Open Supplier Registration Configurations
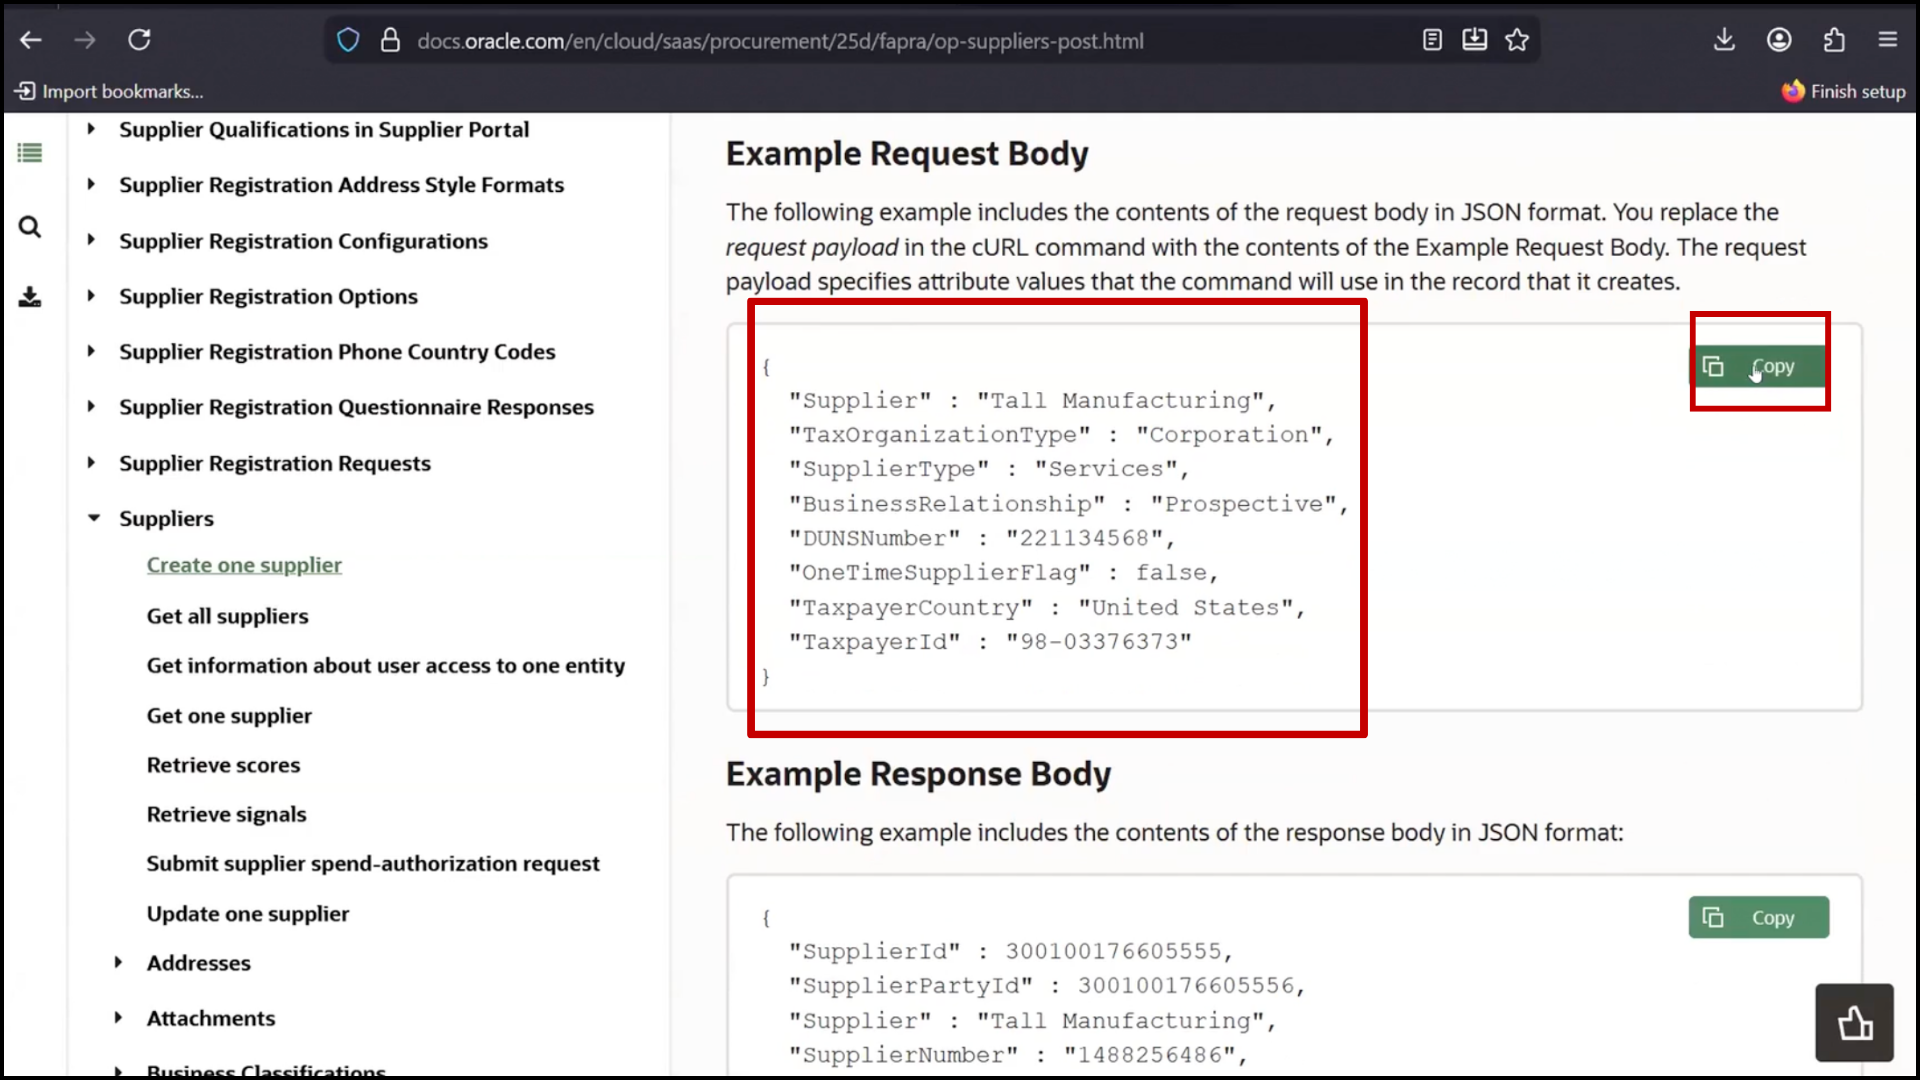Screen dimensions: 1920x1080 (303, 241)
